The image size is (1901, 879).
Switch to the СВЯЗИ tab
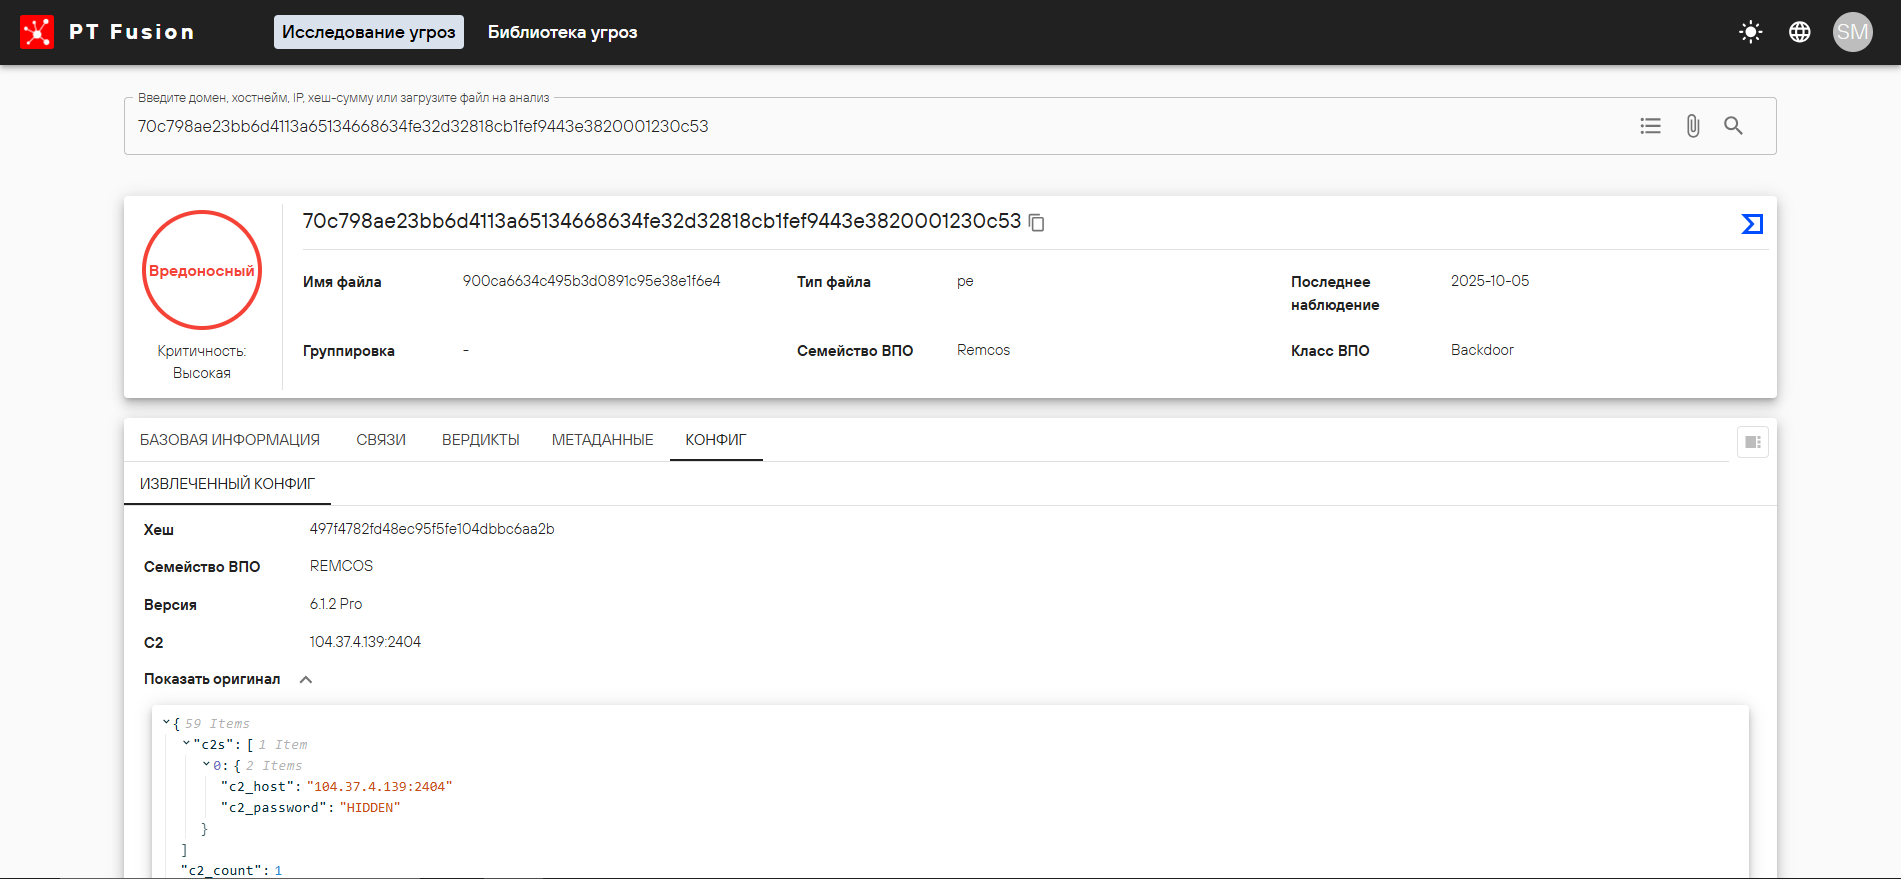pos(381,440)
